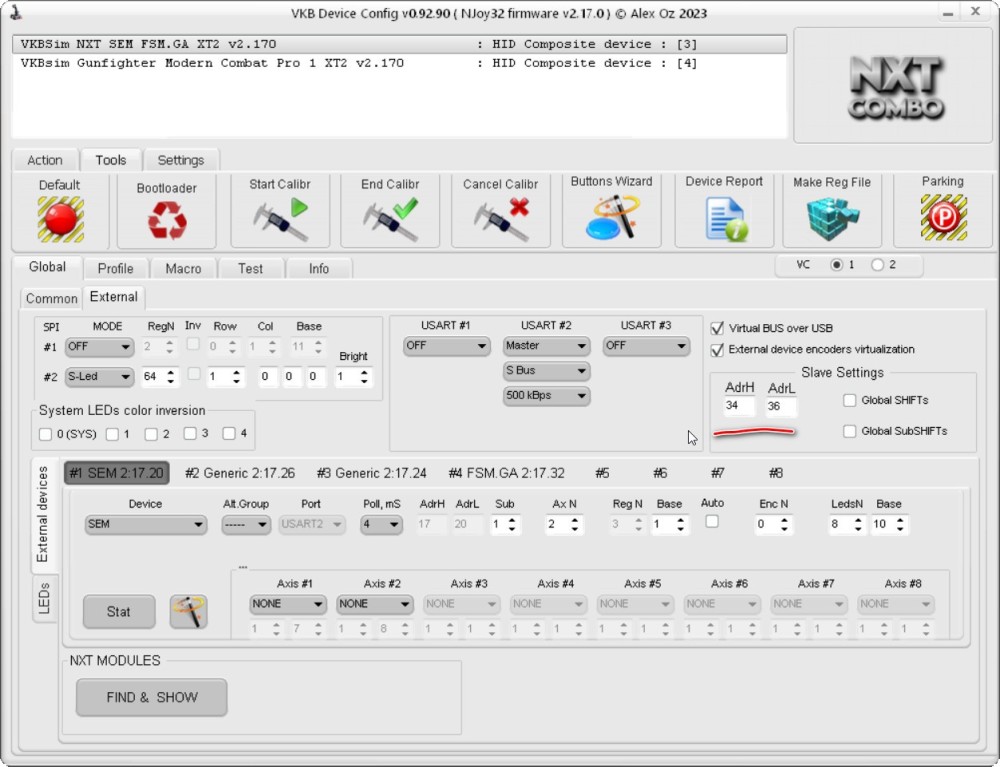
Task: Open the USART #2 Master dropdown
Action: click(x=546, y=346)
